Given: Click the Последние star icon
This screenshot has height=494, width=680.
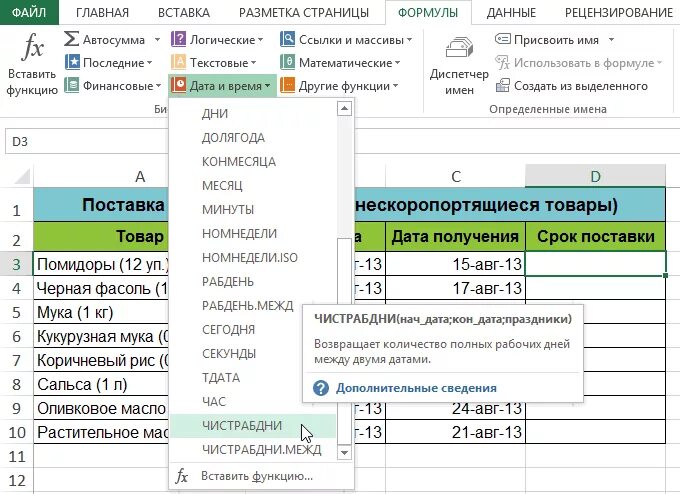Looking at the screenshot, I should point(72,62).
